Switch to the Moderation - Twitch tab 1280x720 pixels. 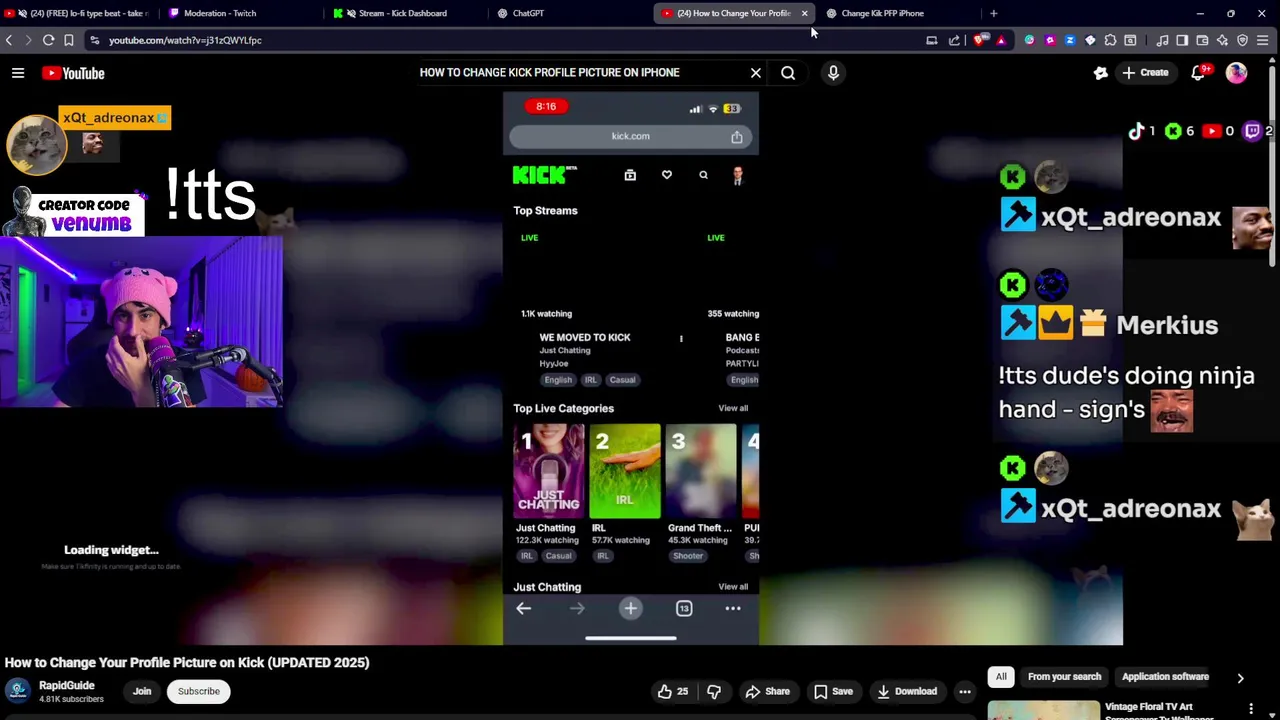tap(240, 13)
